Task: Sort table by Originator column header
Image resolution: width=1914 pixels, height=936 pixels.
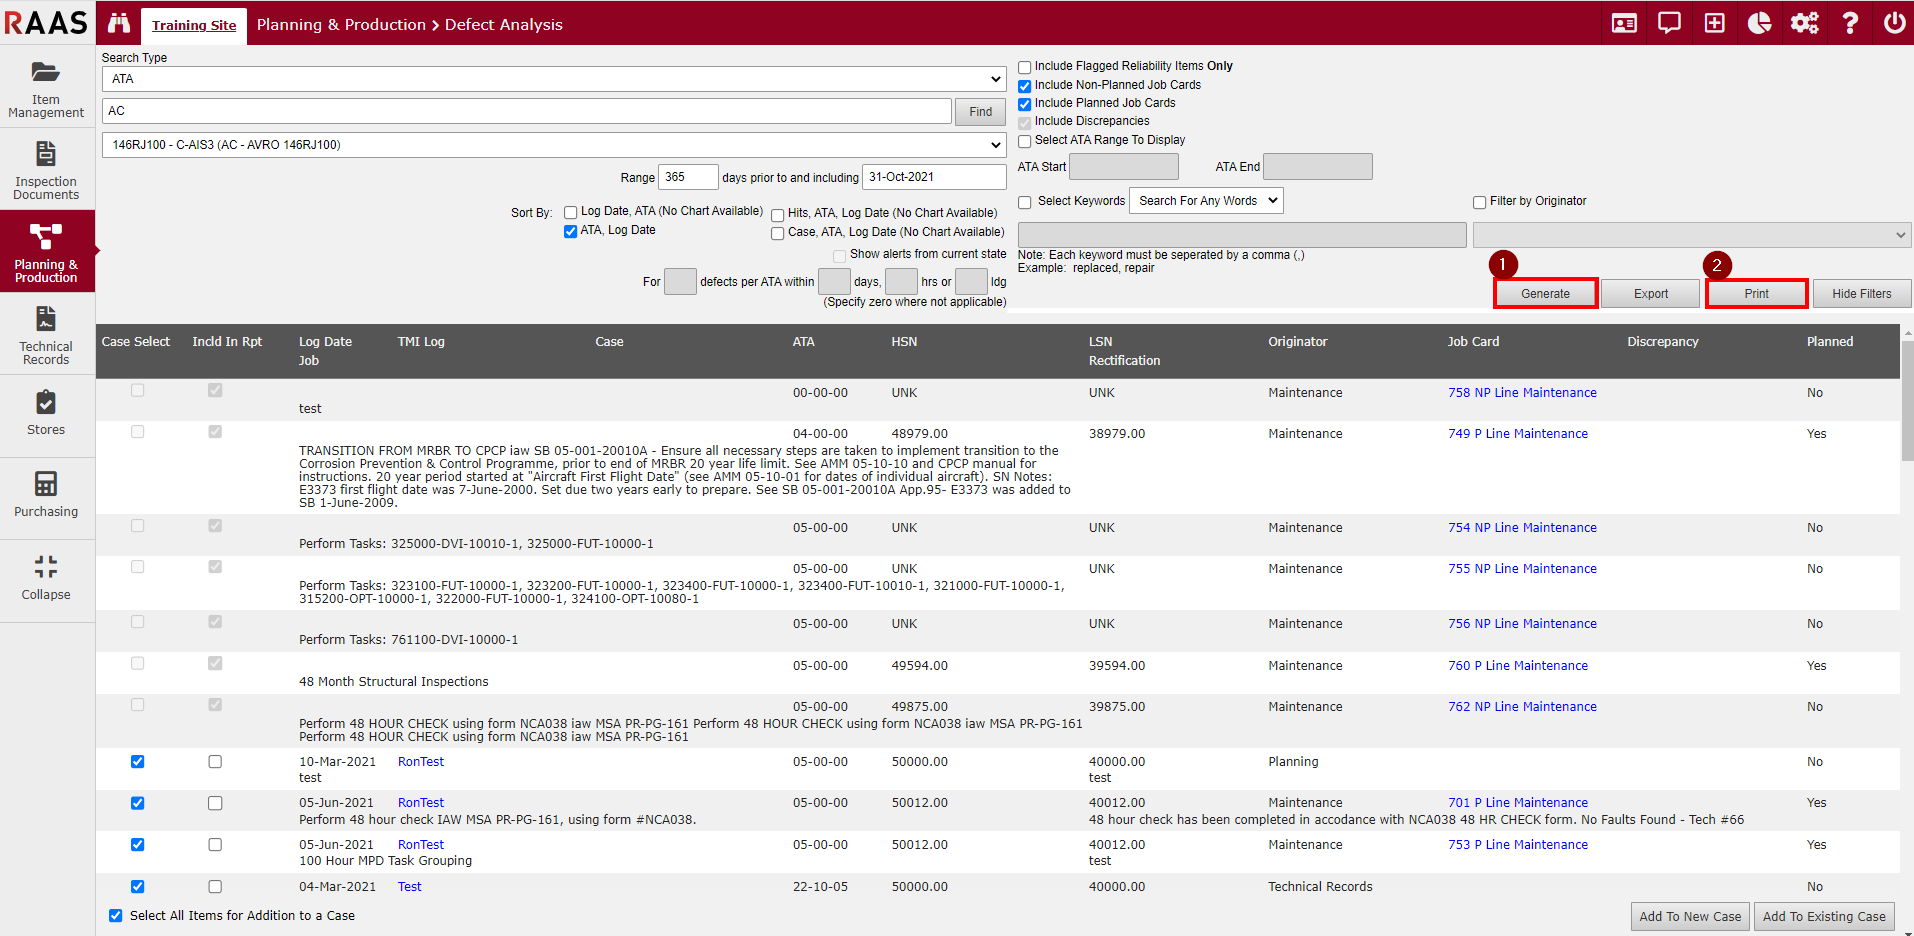Action: pyautogui.click(x=1297, y=342)
